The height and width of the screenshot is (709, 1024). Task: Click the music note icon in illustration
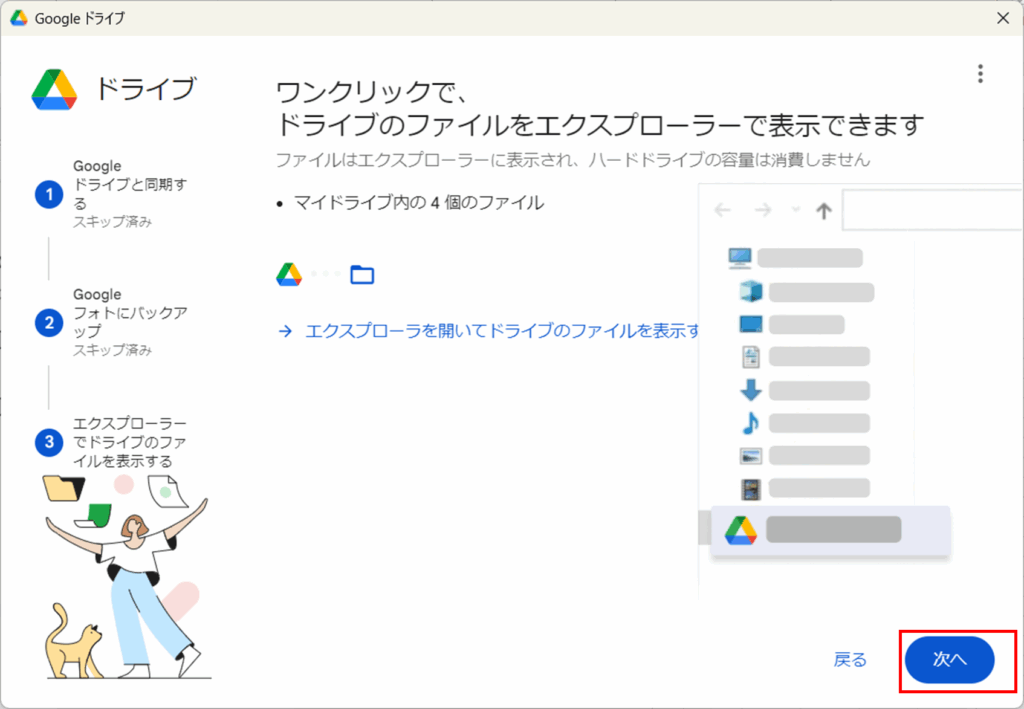[x=751, y=423]
